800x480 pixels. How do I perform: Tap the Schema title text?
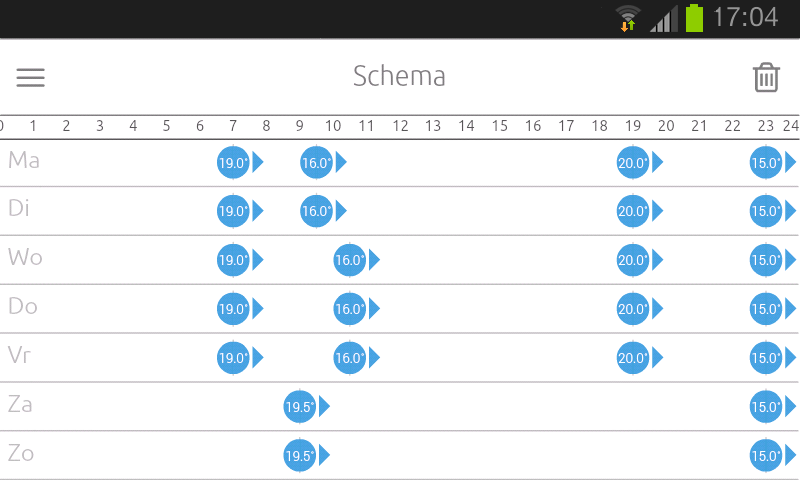[399, 77]
